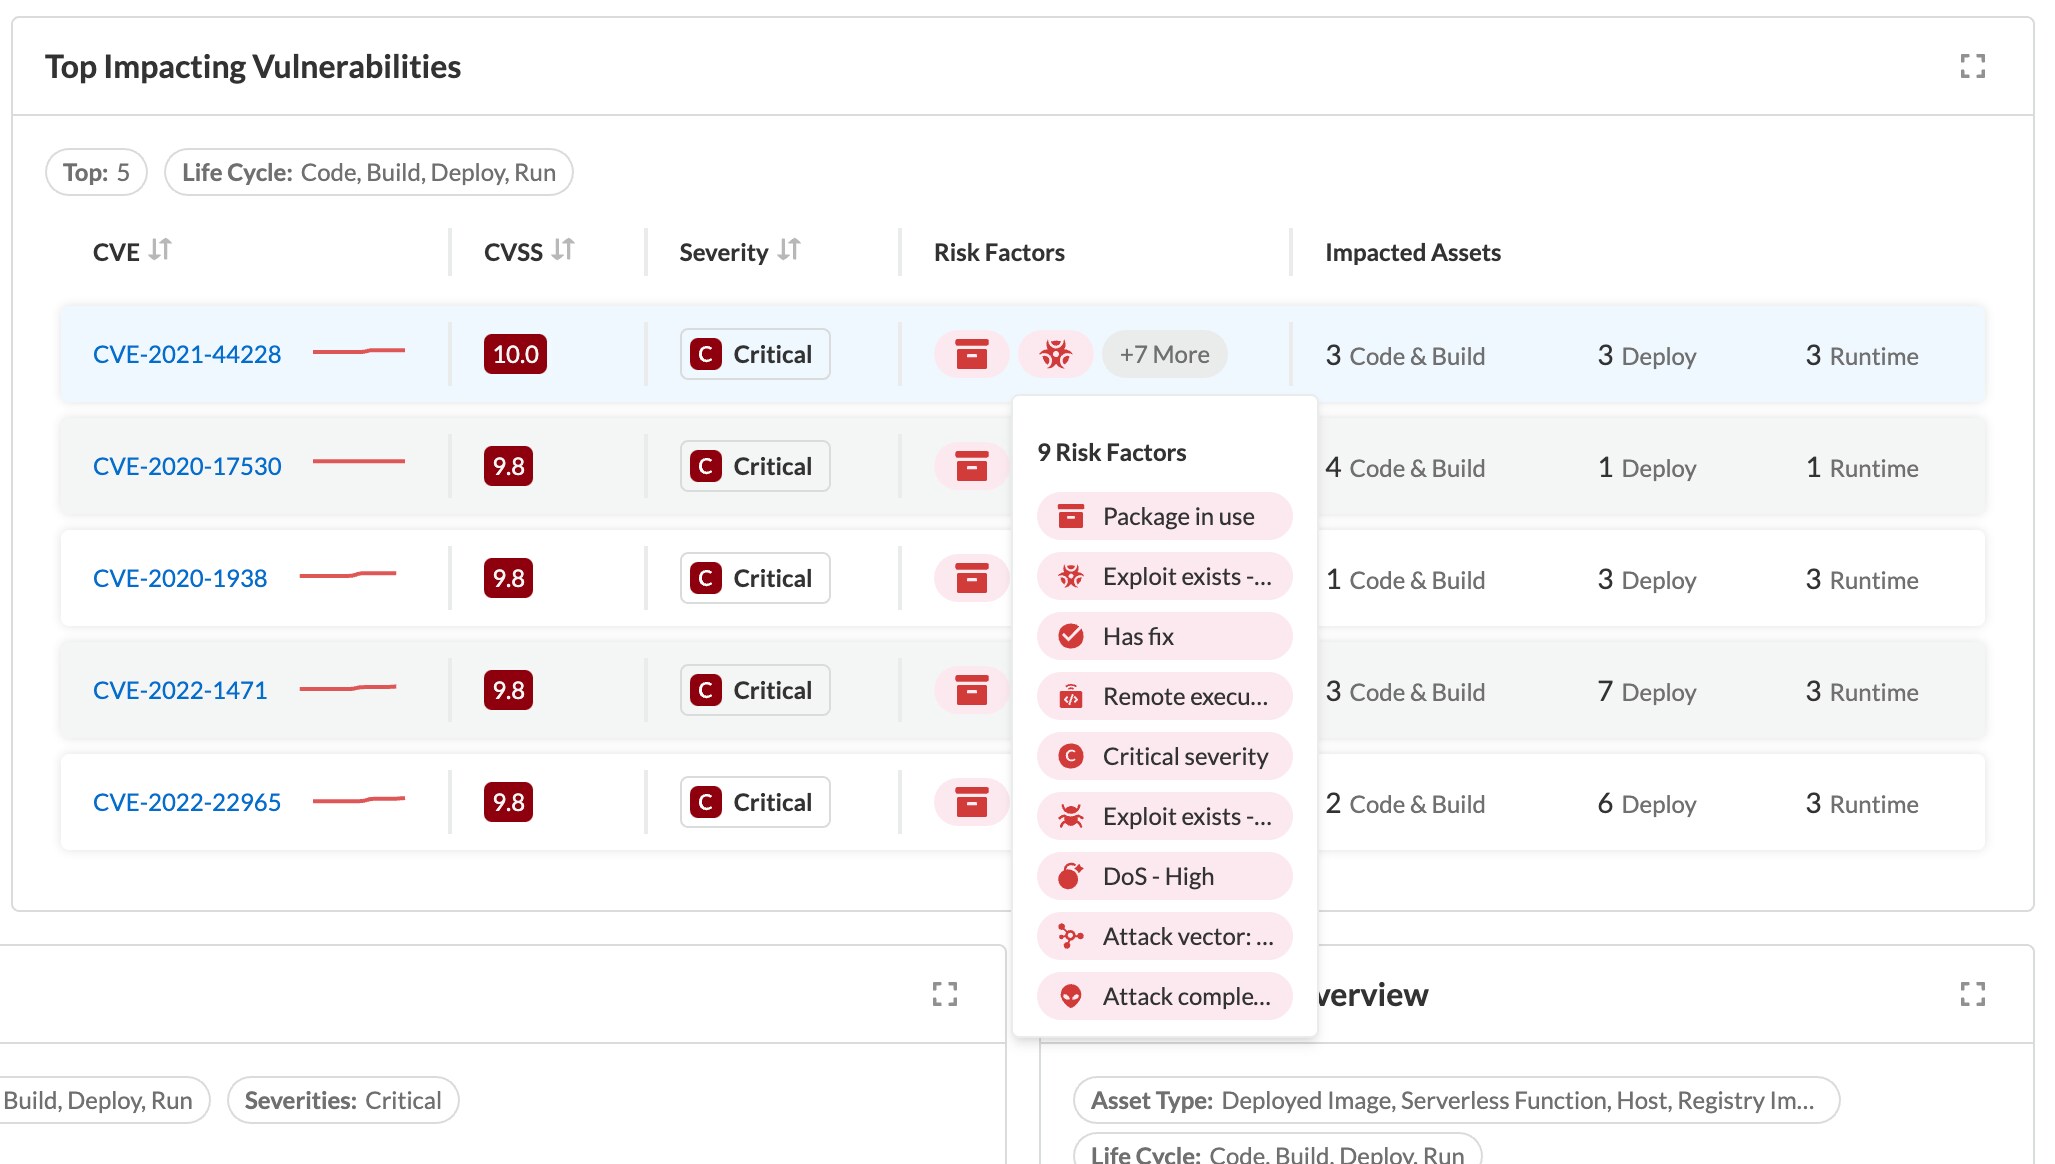
Task: Open the Top: 5 filter chip
Action: 96,172
